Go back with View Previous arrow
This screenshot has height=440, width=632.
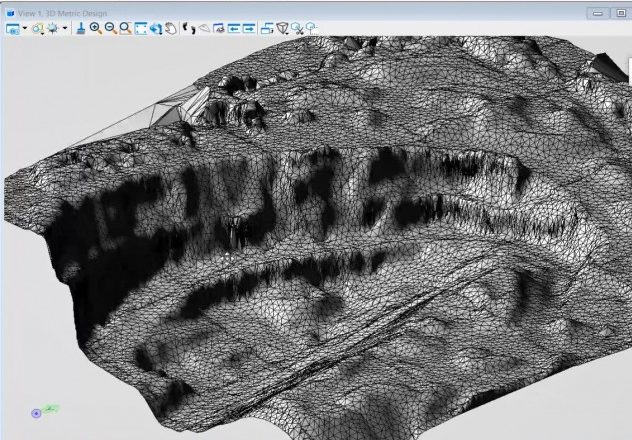pyautogui.click(x=234, y=29)
